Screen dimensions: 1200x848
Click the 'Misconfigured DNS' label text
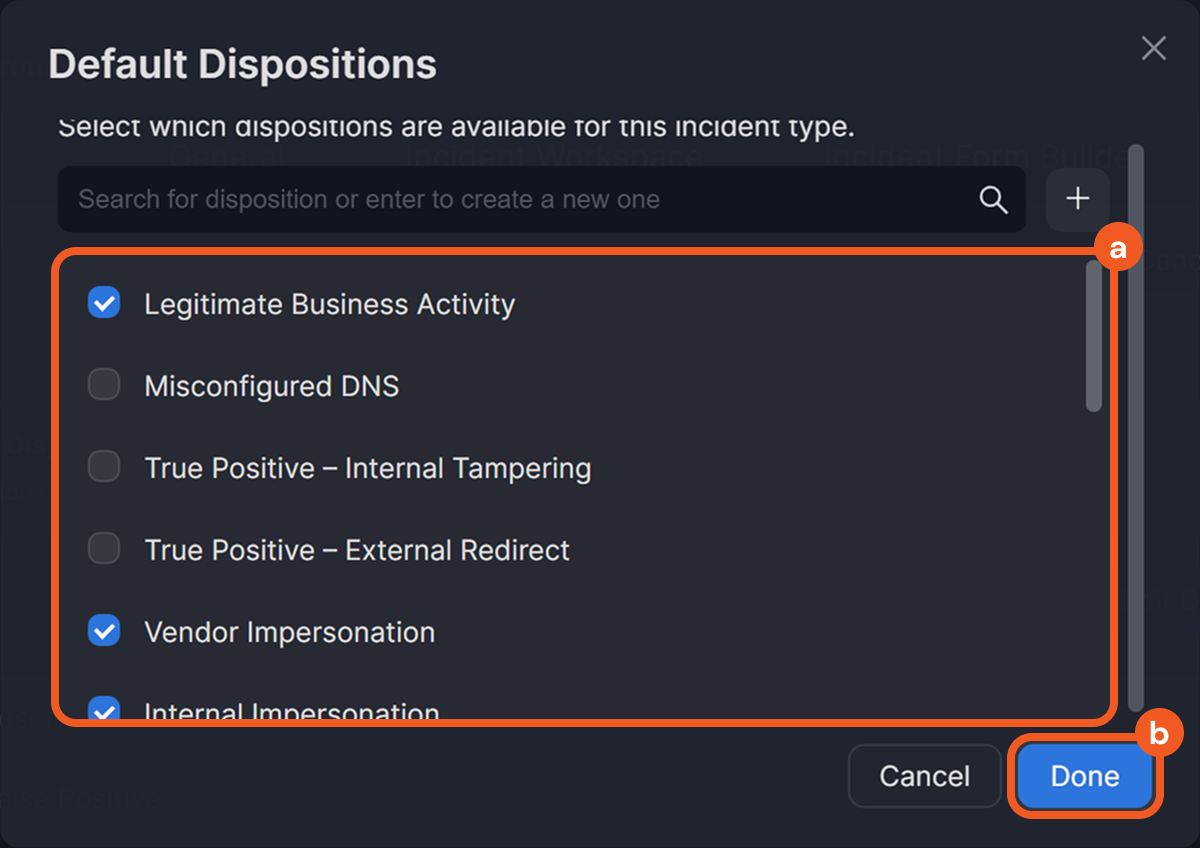[x=271, y=386]
